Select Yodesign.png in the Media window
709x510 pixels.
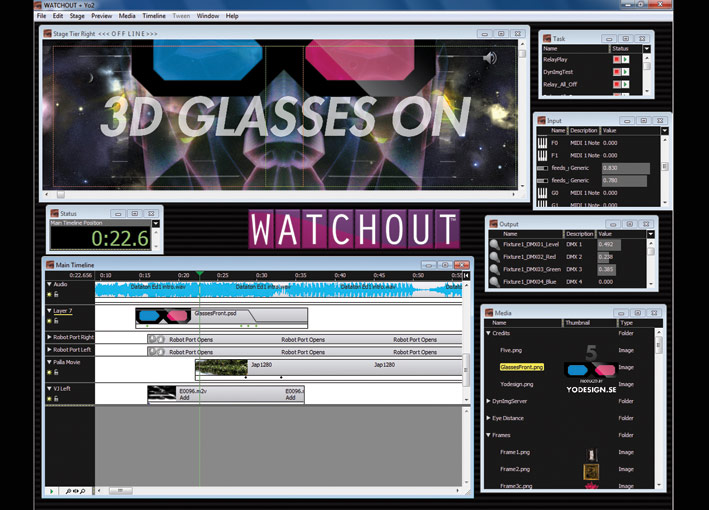(516, 384)
